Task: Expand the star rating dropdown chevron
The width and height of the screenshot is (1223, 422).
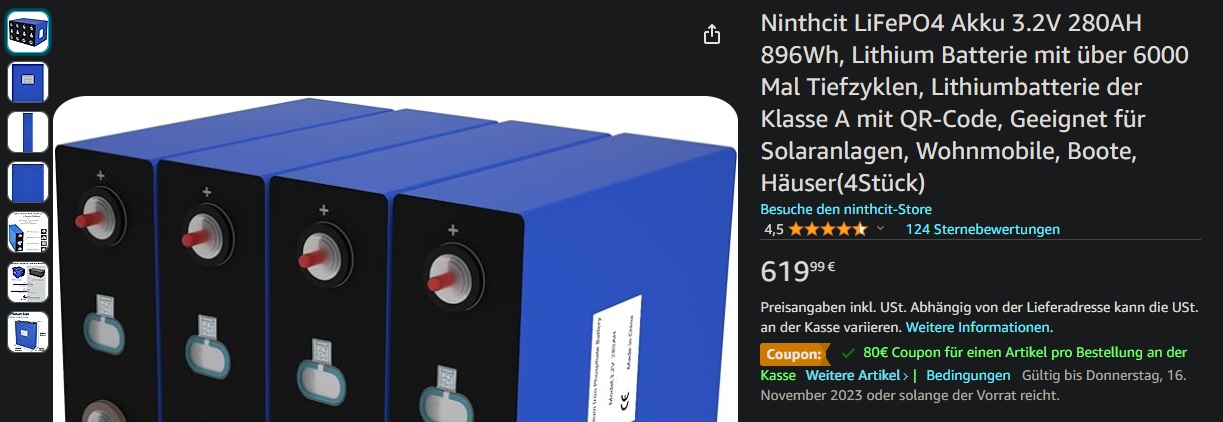Action: [880, 229]
